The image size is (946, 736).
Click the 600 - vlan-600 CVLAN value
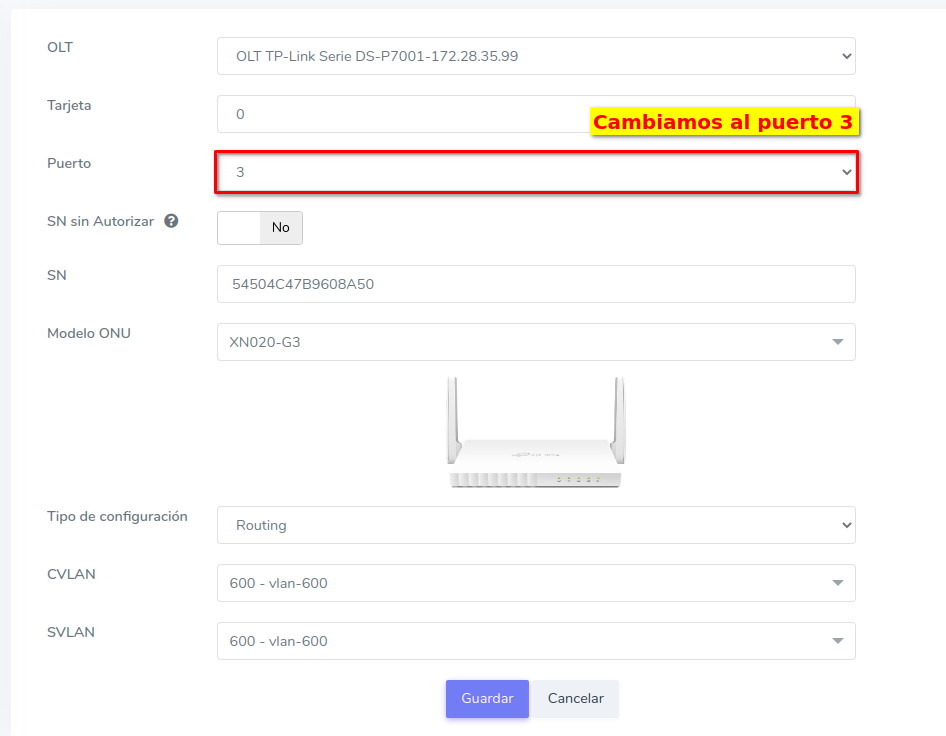coord(278,583)
